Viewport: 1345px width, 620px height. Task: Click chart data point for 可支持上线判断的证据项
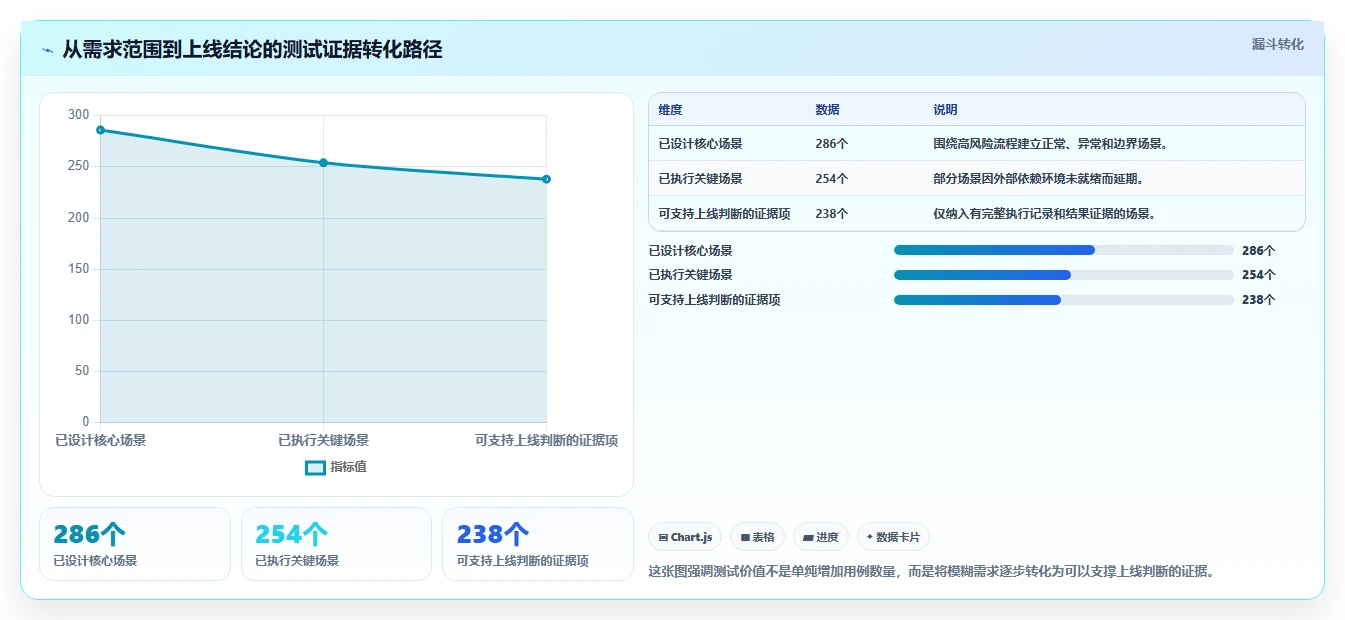[x=546, y=179]
